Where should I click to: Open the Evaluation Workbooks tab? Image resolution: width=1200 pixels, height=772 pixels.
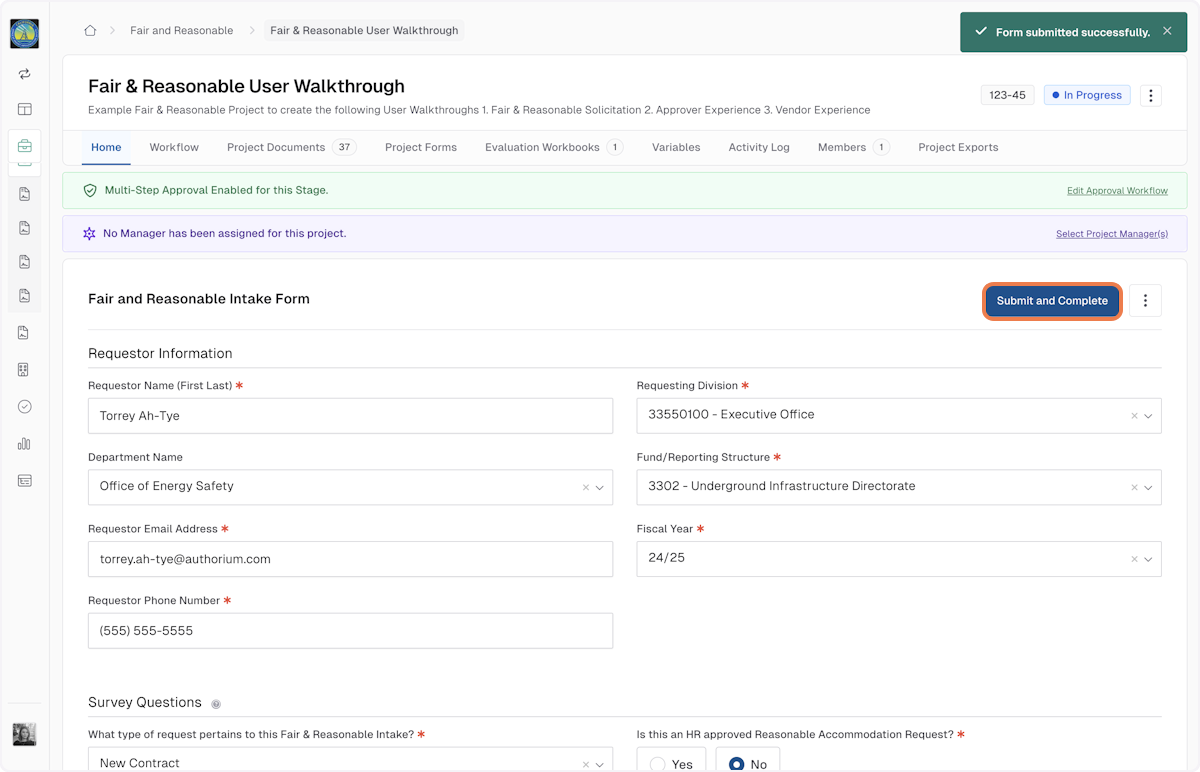click(x=554, y=147)
